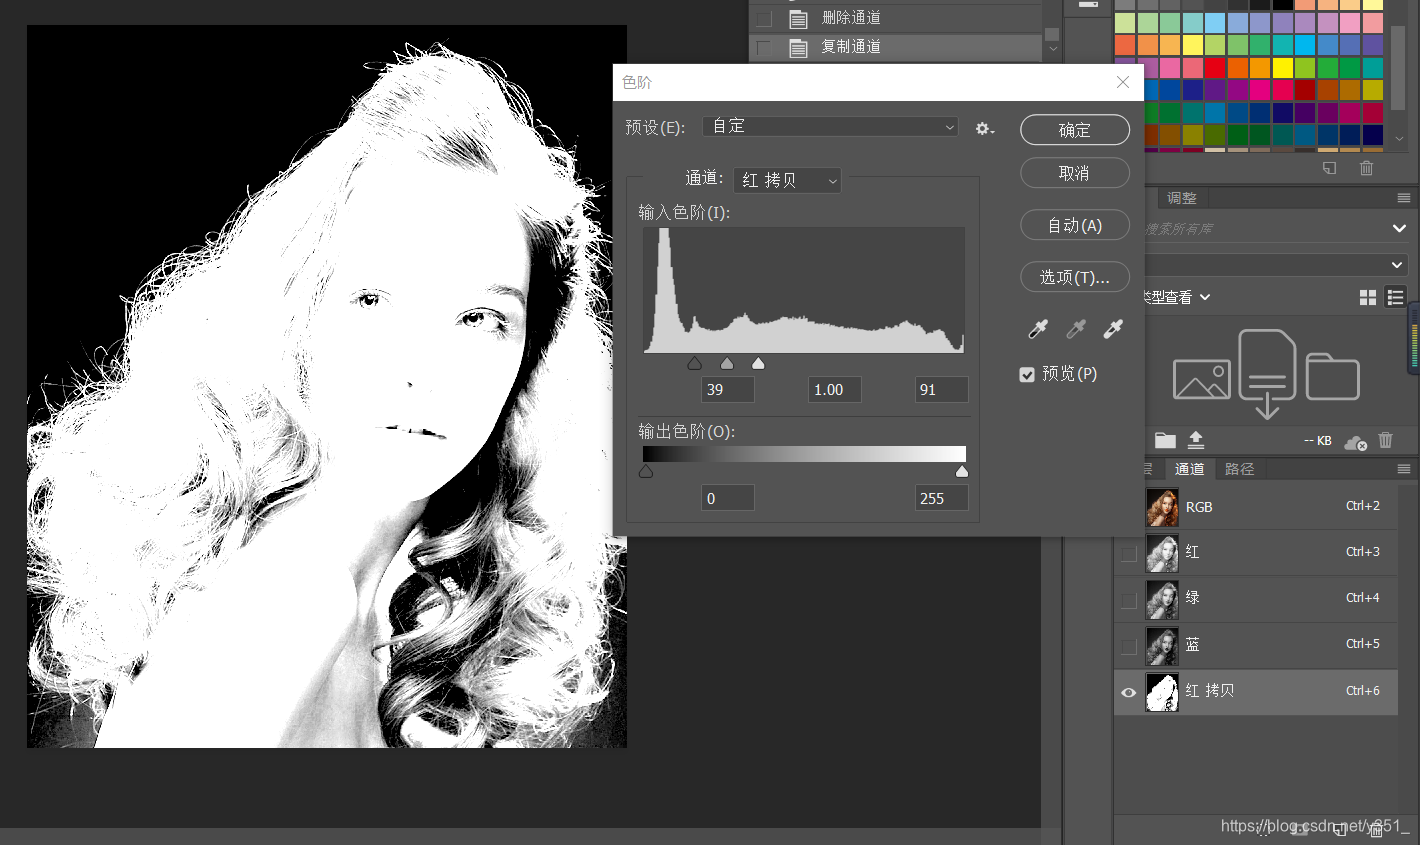Click the gamma field showing 1.00

tap(835, 390)
